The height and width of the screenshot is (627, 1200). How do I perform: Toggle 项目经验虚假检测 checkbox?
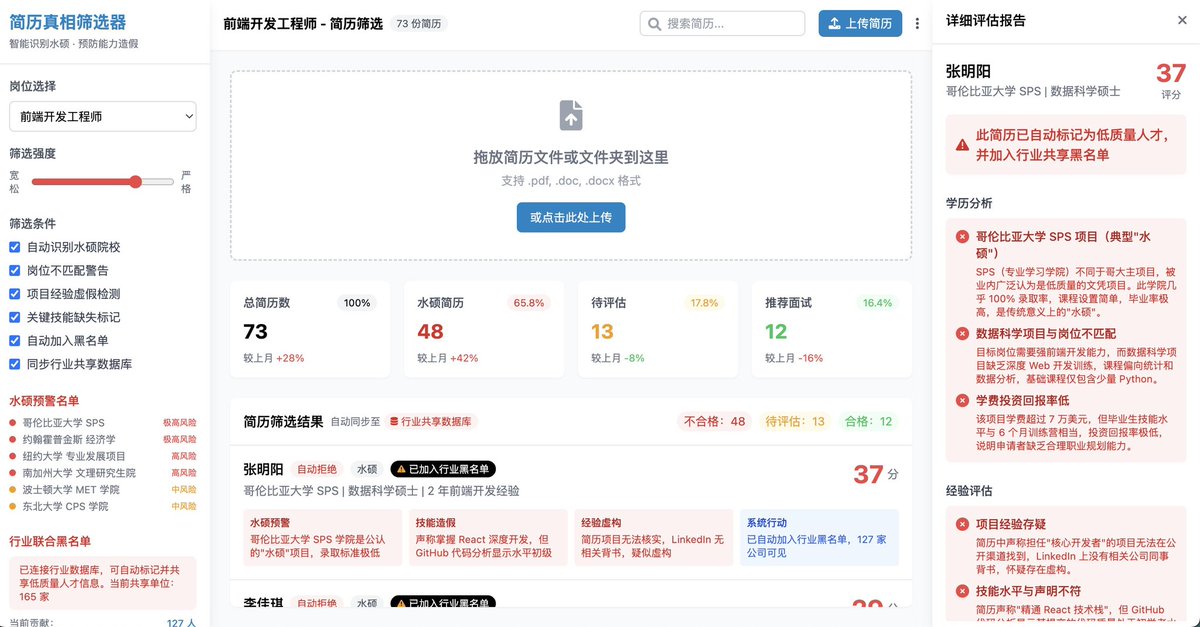[15, 294]
